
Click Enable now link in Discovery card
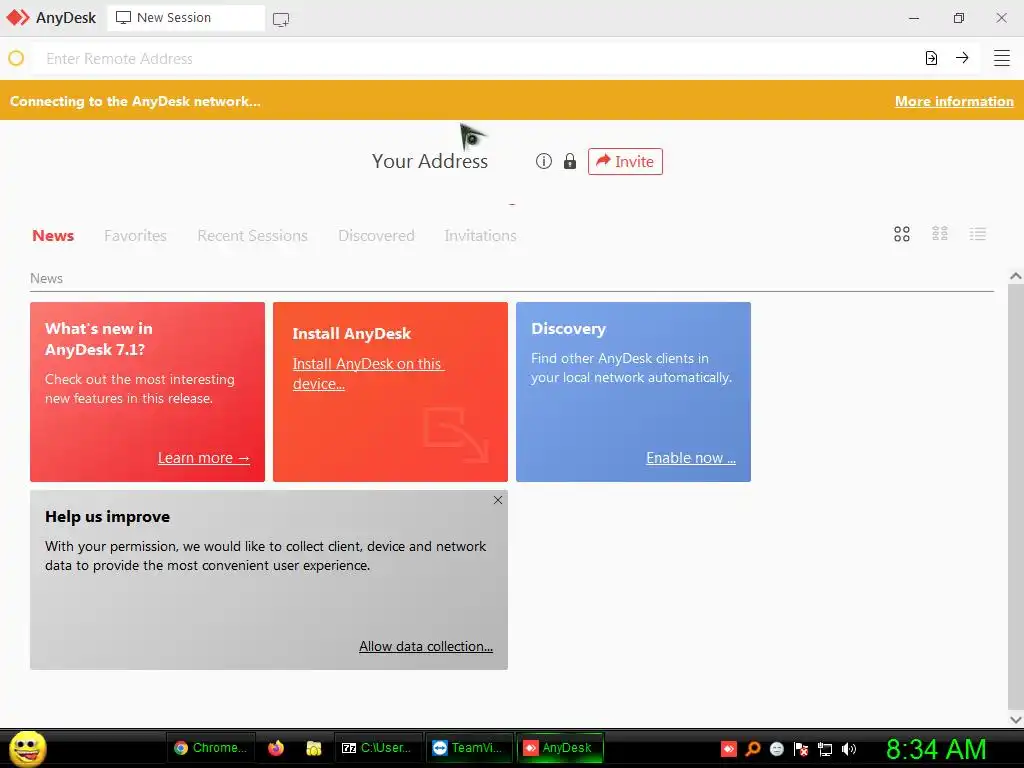(x=691, y=458)
